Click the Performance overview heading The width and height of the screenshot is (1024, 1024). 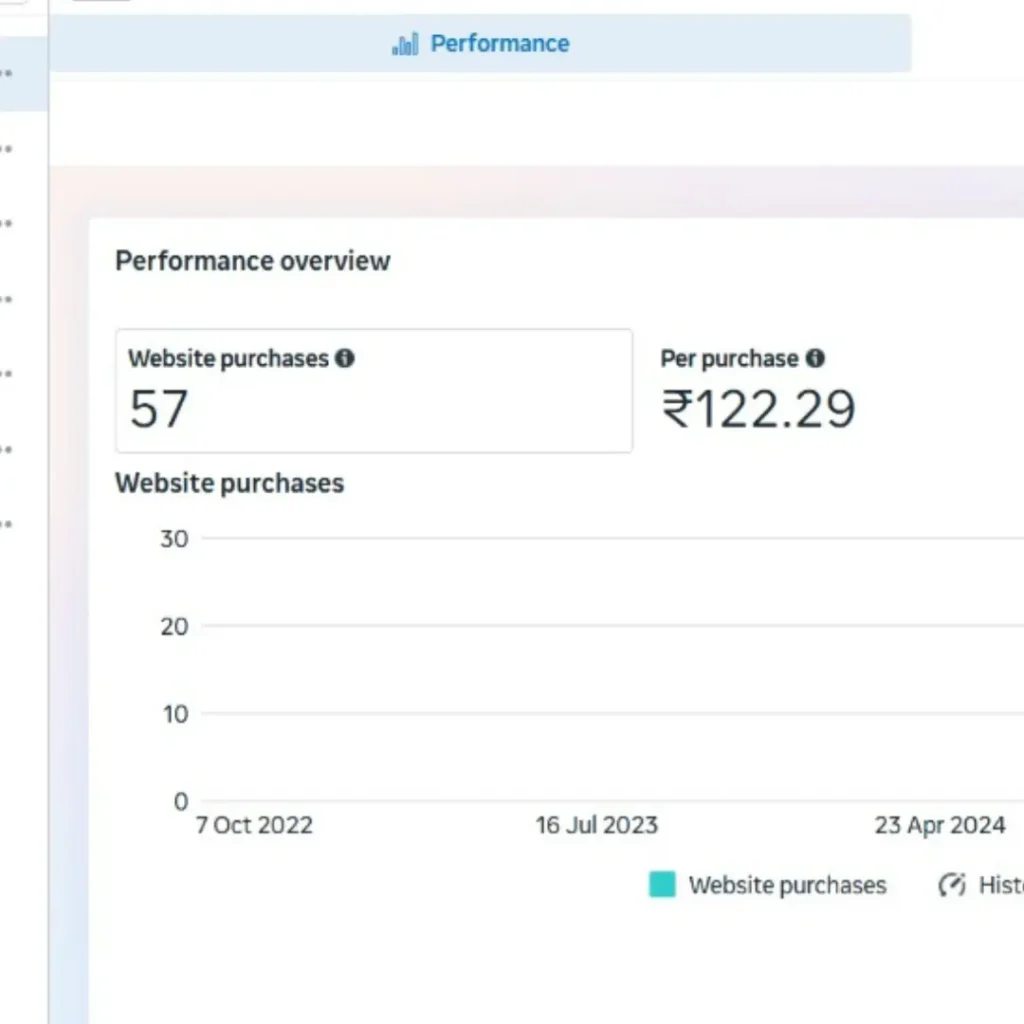click(253, 261)
